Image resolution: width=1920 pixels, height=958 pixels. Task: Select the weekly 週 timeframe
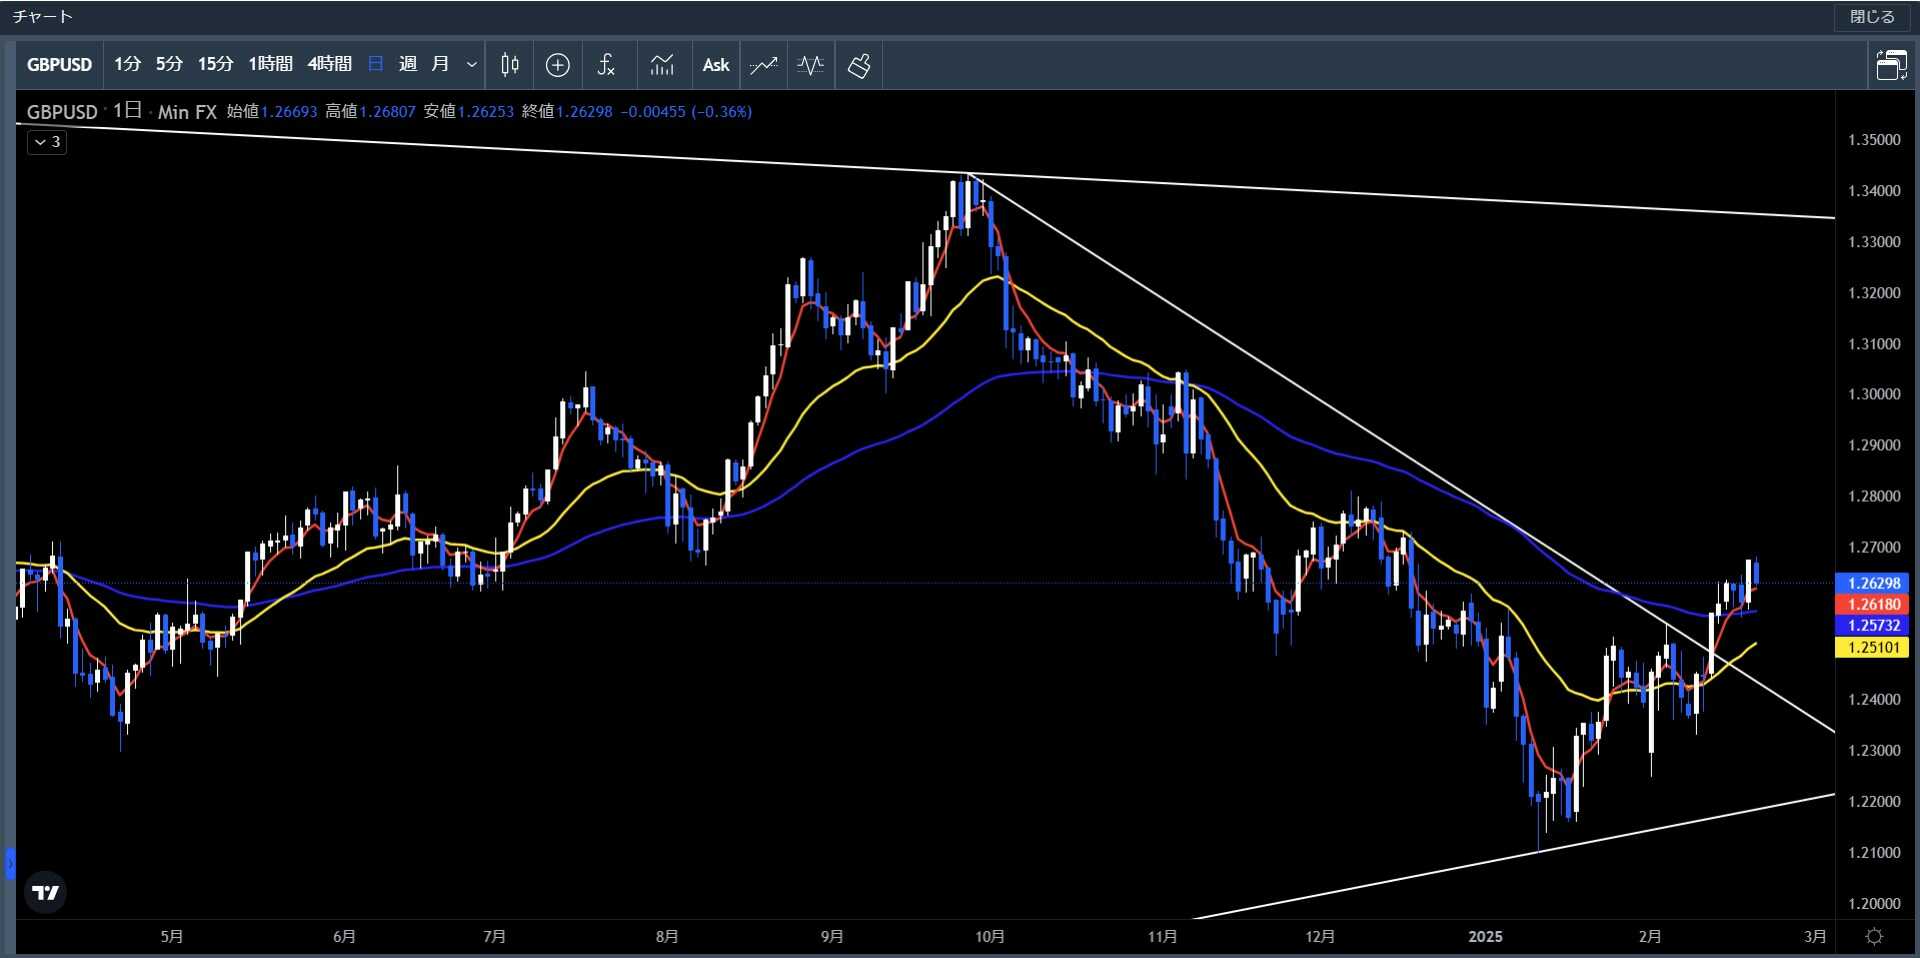point(408,65)
